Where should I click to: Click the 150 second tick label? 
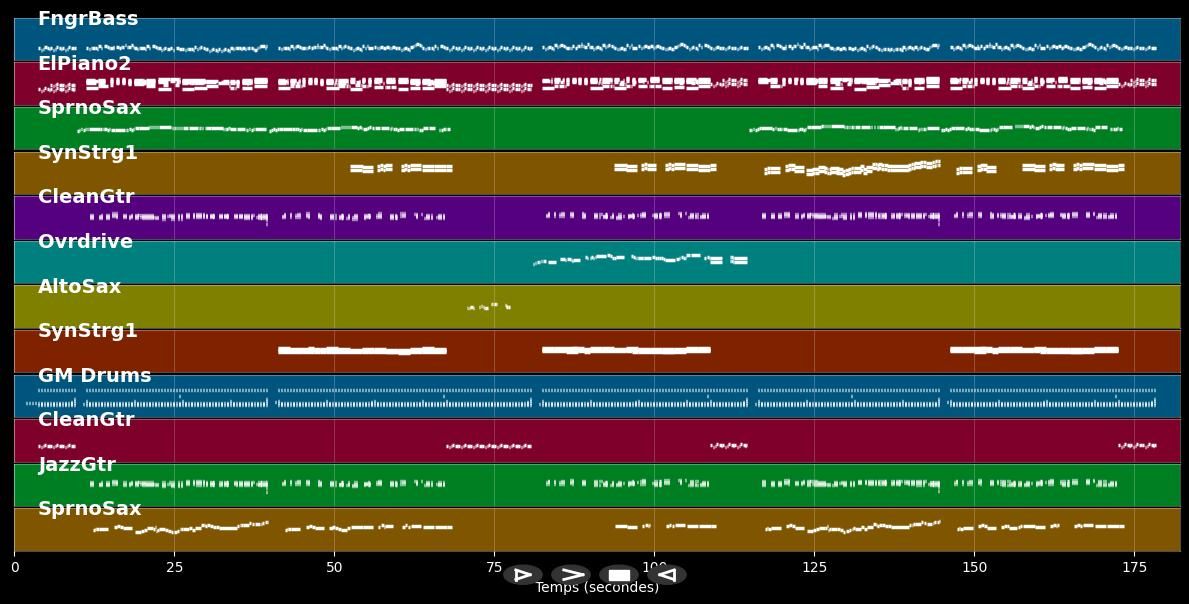coord(974,567)
